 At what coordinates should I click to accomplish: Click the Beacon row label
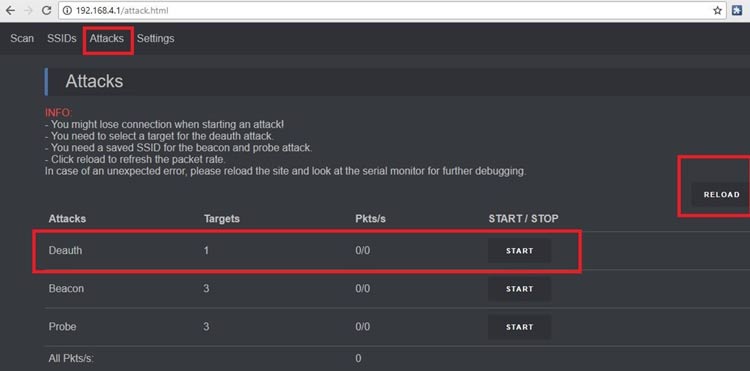pyautogui.click(x=66, y=289)
